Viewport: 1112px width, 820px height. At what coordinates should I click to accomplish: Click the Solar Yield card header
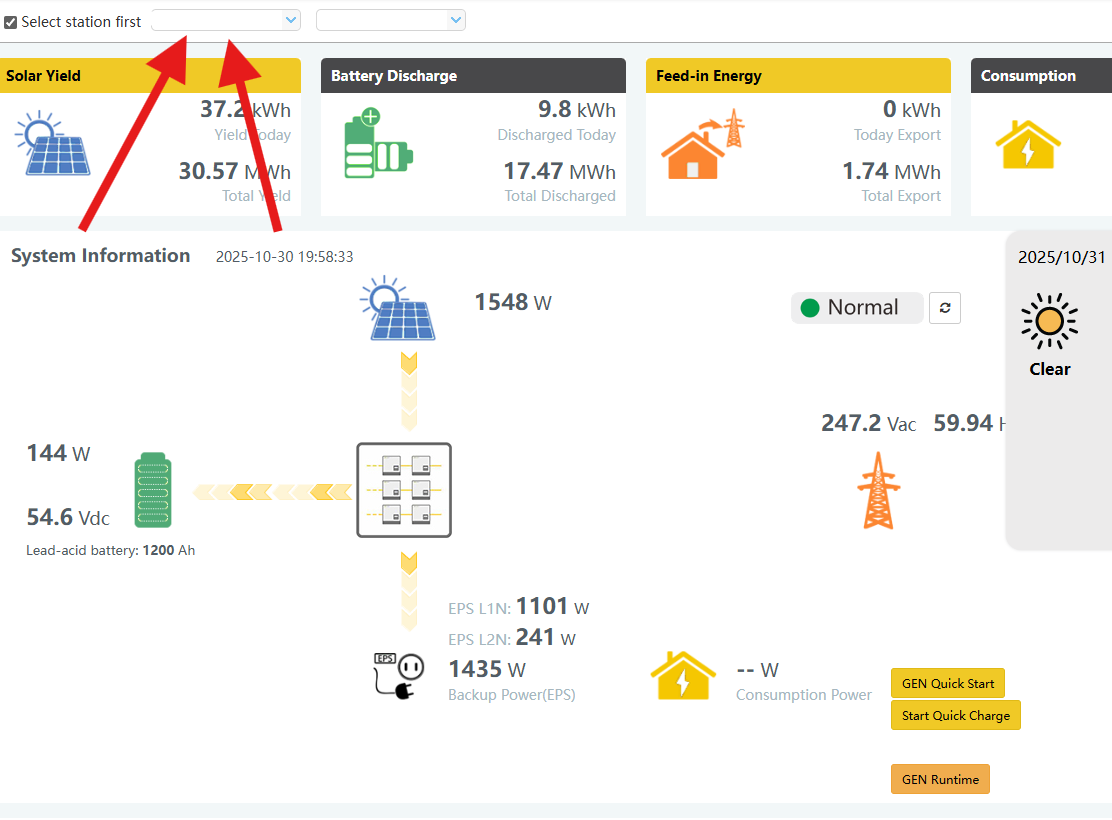(150, 76)
